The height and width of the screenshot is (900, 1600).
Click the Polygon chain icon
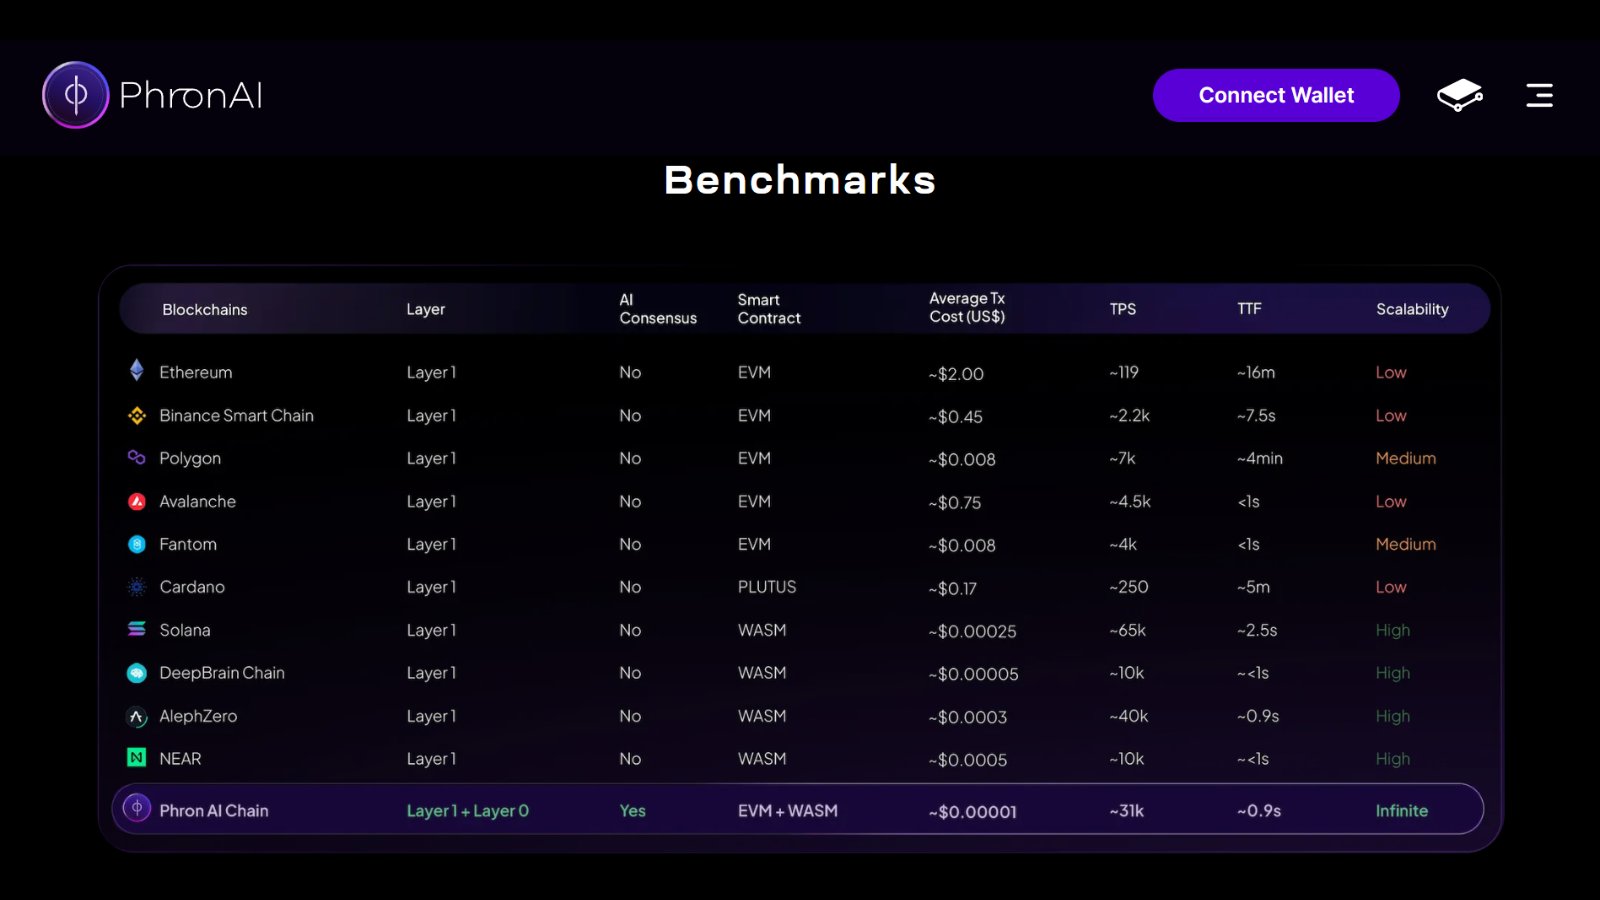coord(137,457)
